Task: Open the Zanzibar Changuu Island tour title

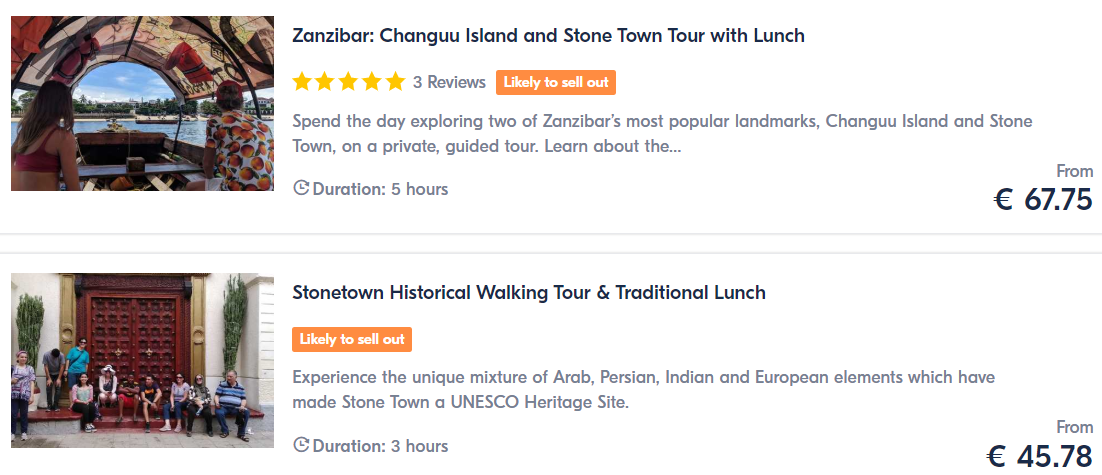Action: [548, 35]
